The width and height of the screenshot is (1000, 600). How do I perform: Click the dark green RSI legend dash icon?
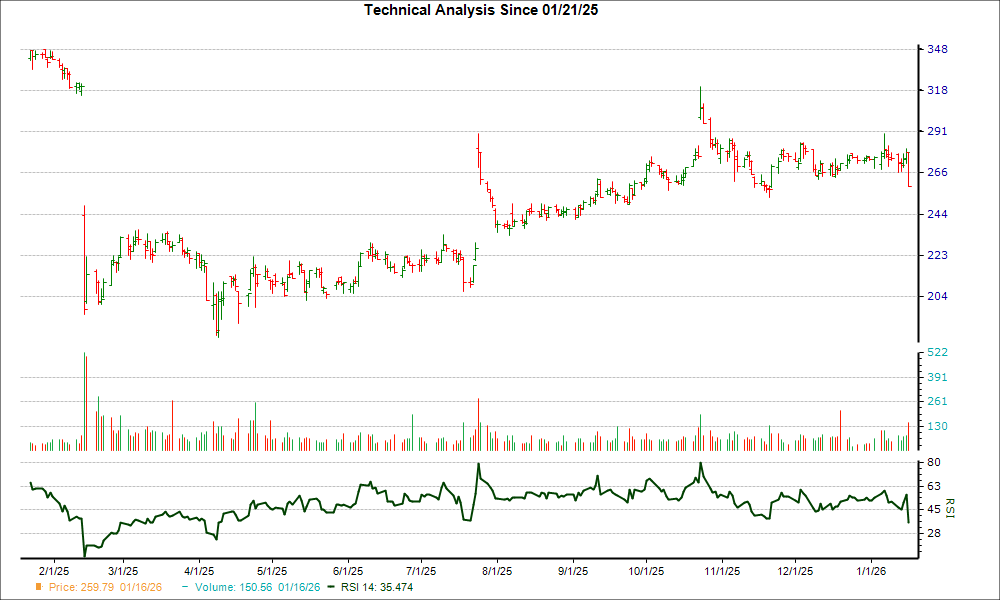pyautogui.click(x=330, y=589)
